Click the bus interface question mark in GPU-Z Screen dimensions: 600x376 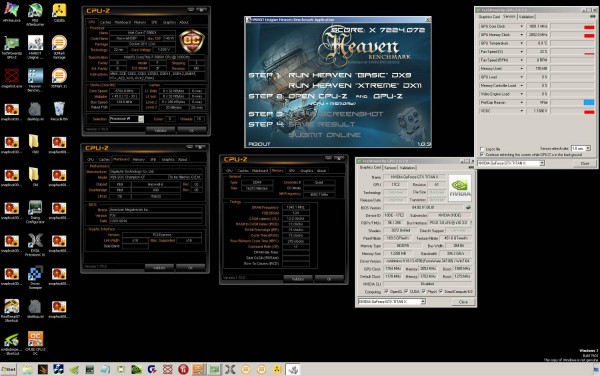pyautogui.click(x=470, y=223)
